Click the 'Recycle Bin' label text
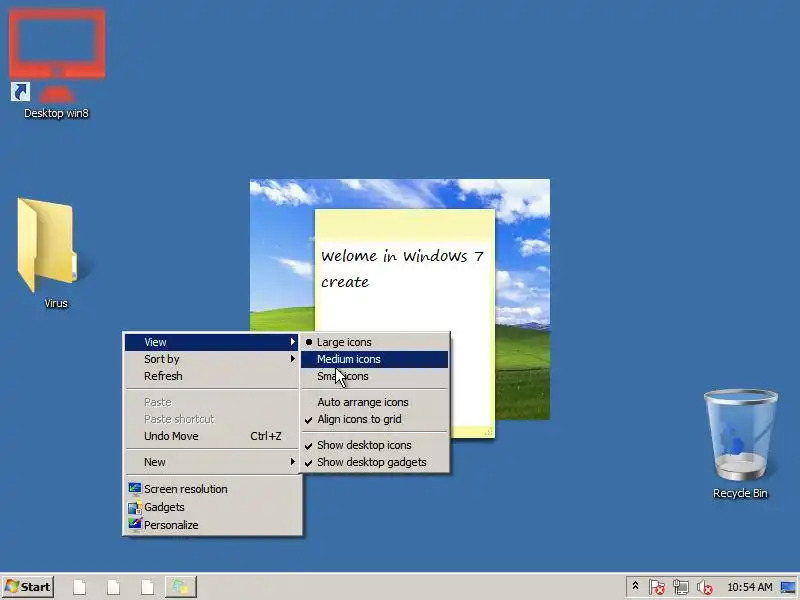The width and height of the screenshot is (800, 600). point(740,493)
